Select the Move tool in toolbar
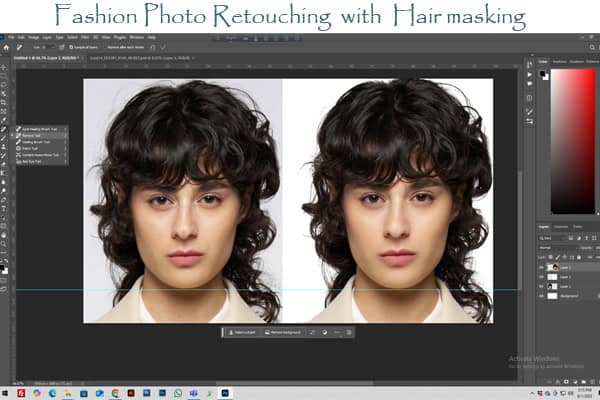 4,67
